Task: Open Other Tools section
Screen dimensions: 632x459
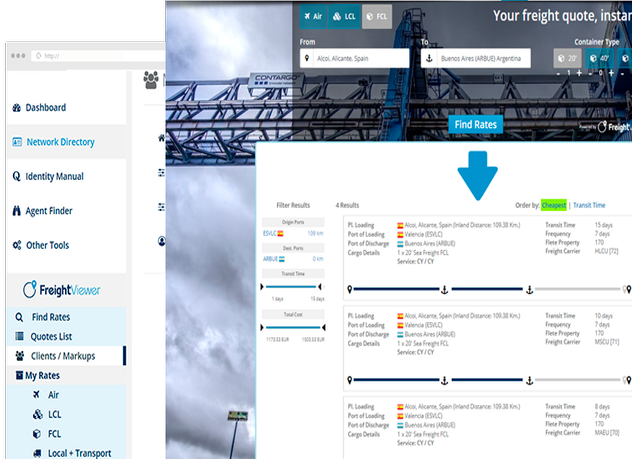Action: 47,245
